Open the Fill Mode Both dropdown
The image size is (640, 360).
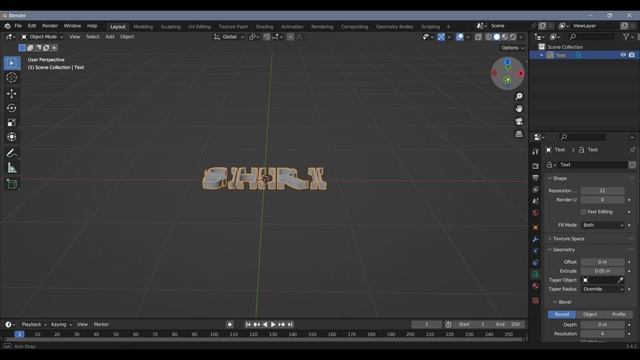(602, 225)
